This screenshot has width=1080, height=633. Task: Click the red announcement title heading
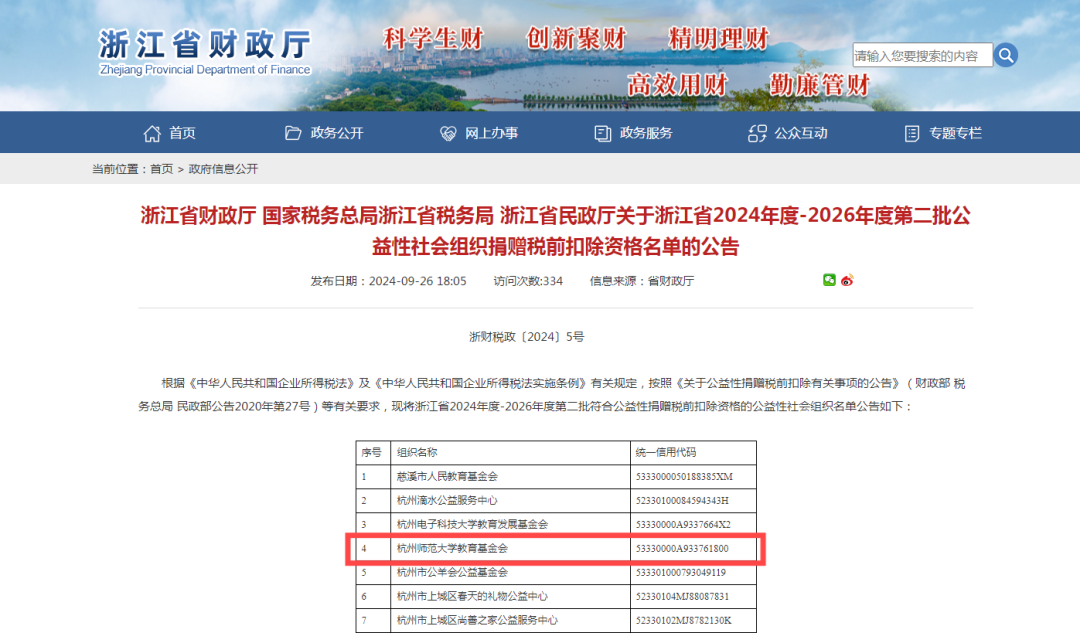pyautogui.click(x=555, y=231)
